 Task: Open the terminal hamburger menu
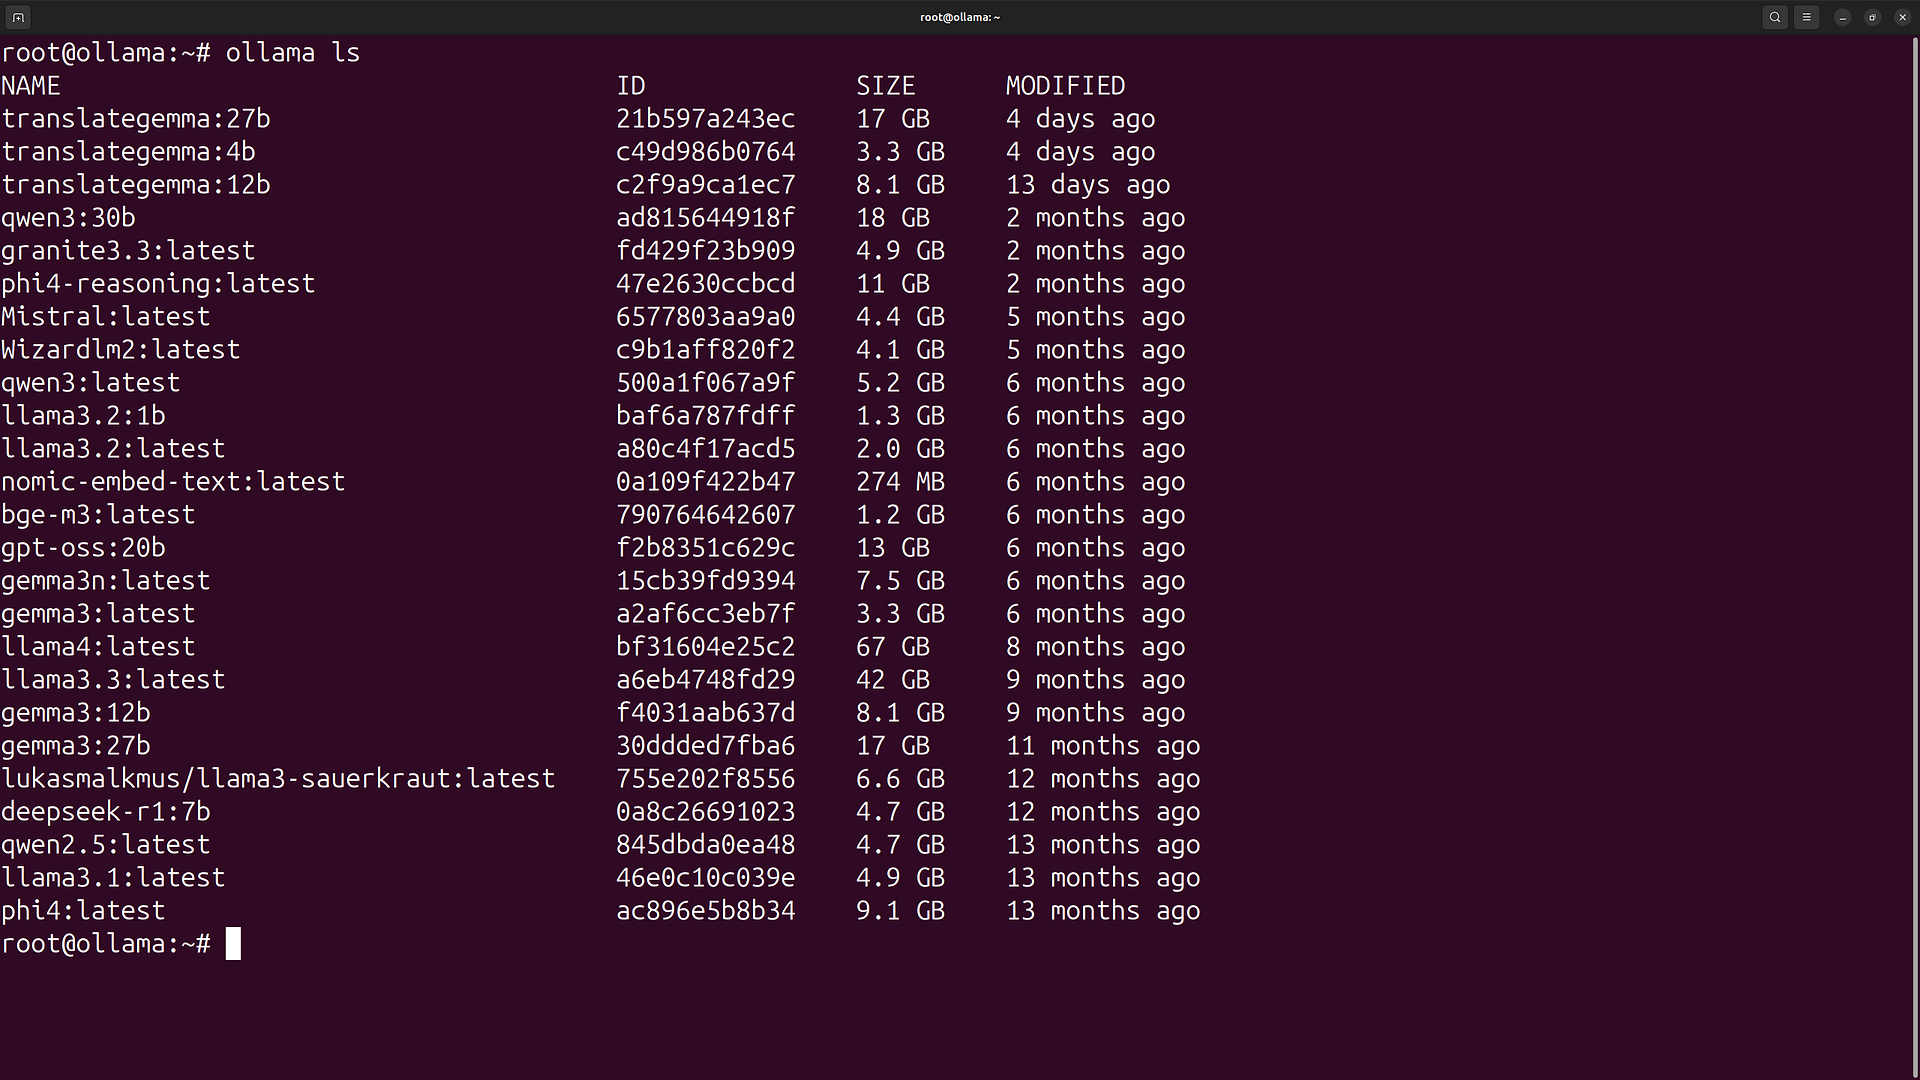pyautogui.click(x=1806, y=17)
